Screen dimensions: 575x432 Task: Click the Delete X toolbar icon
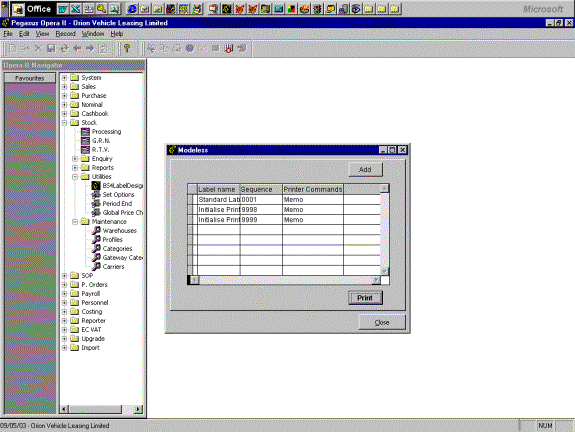(x=38, y=48)
